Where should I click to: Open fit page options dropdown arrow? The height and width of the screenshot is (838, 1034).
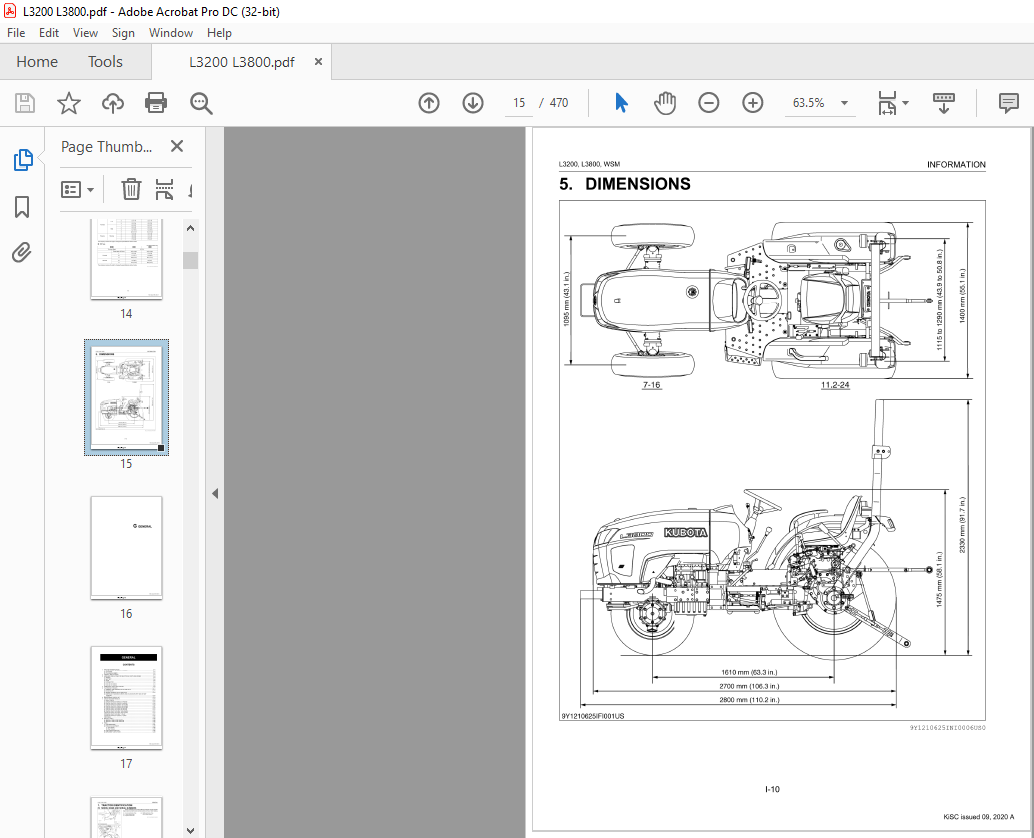[905, 103]
